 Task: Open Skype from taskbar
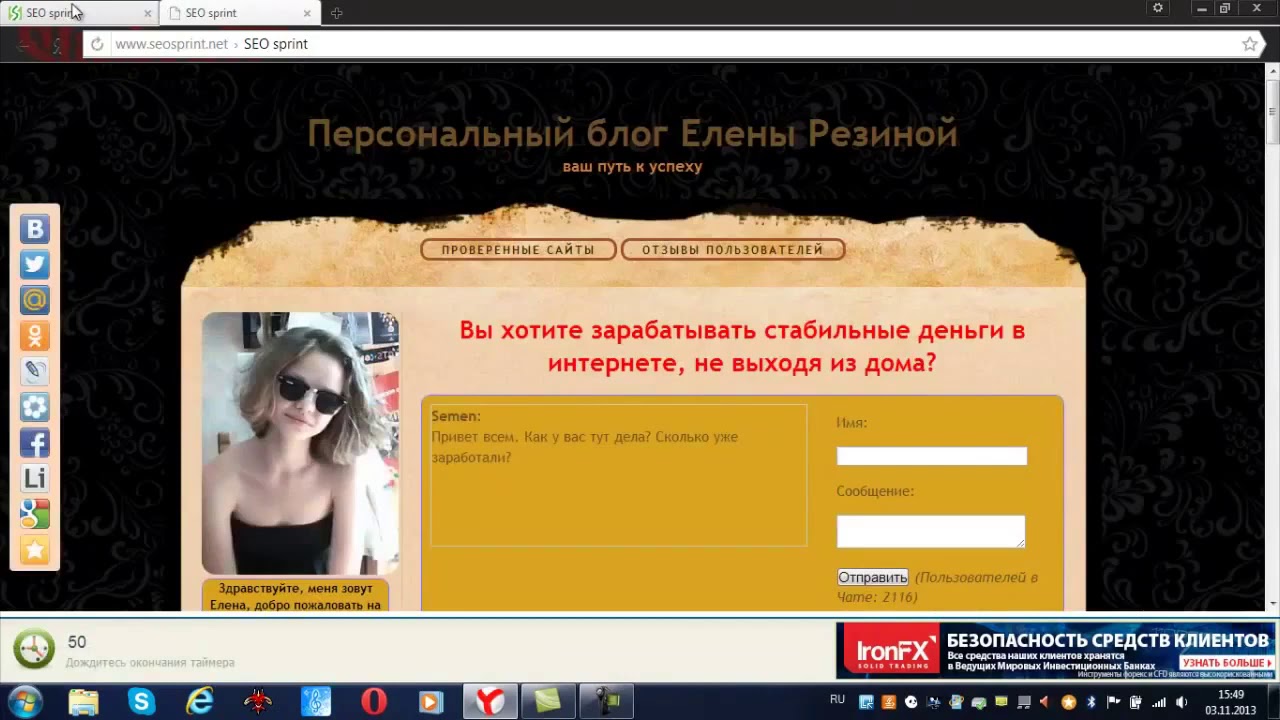142,702
